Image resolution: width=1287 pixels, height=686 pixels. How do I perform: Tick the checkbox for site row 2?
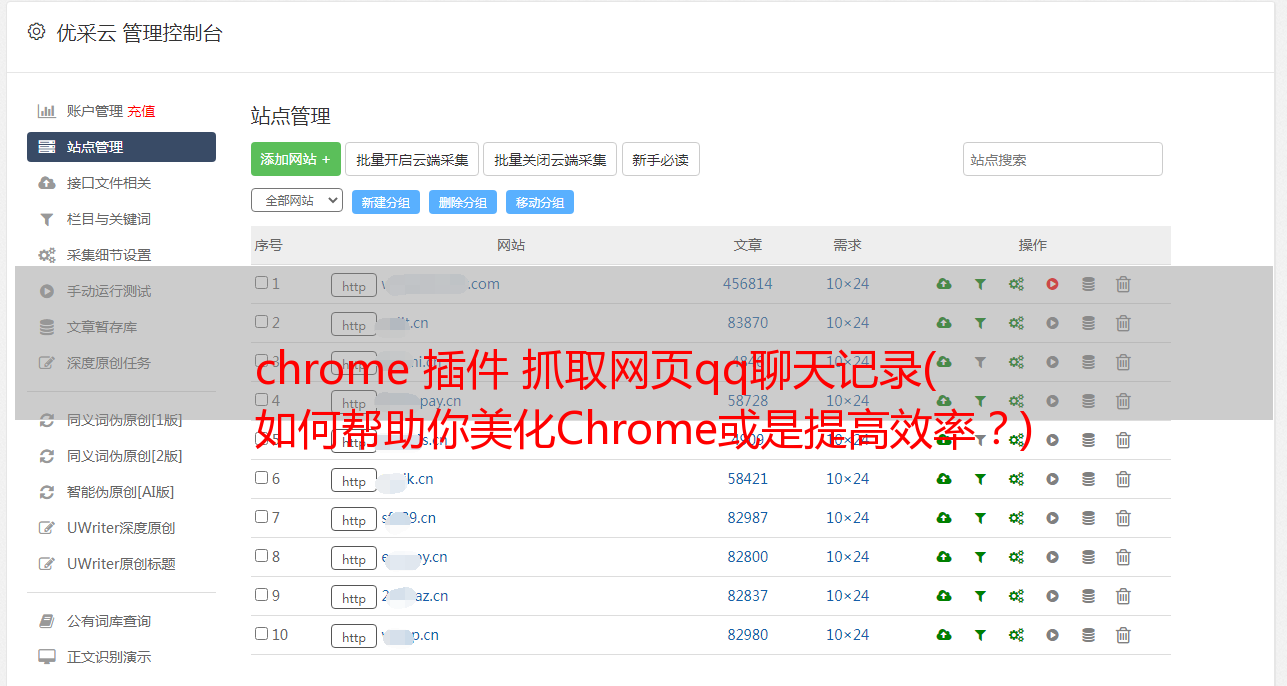(x=261, y=322)
